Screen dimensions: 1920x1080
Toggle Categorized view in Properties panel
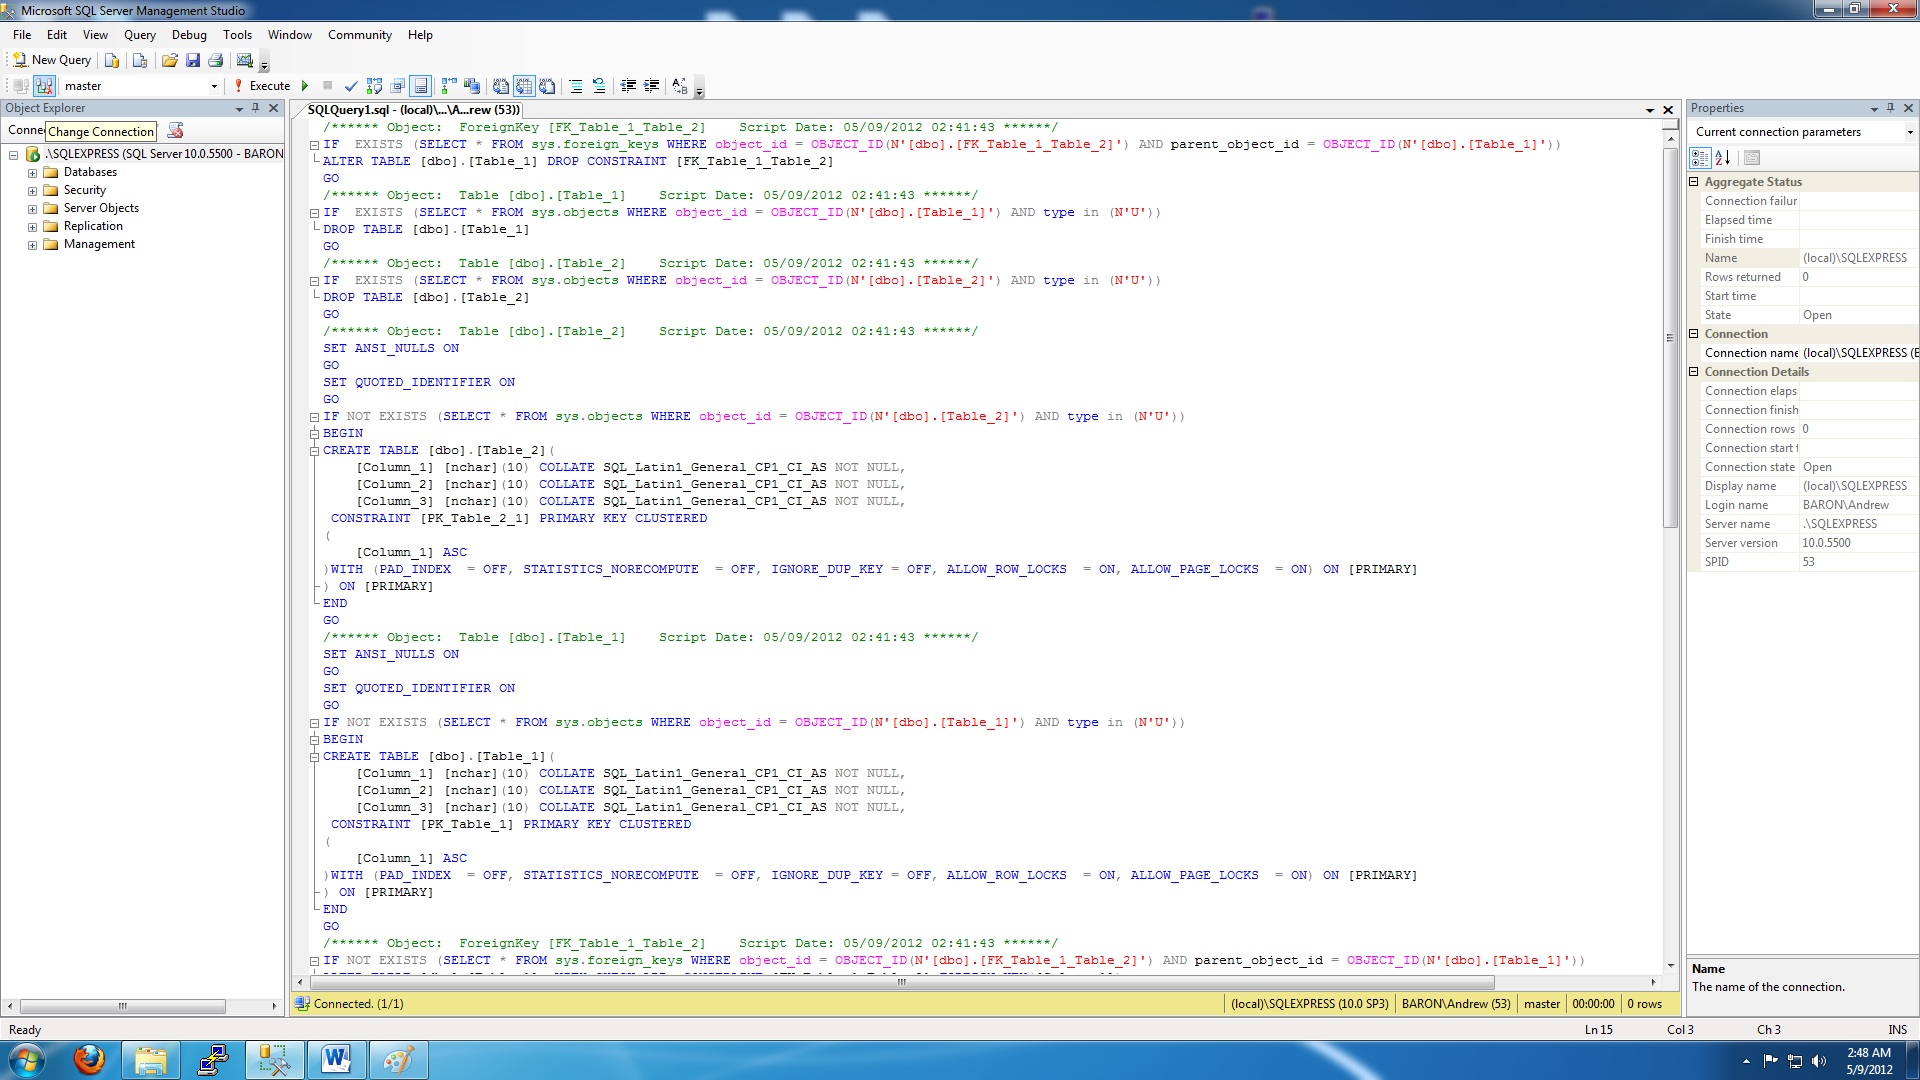click(x=1700, y=158)
